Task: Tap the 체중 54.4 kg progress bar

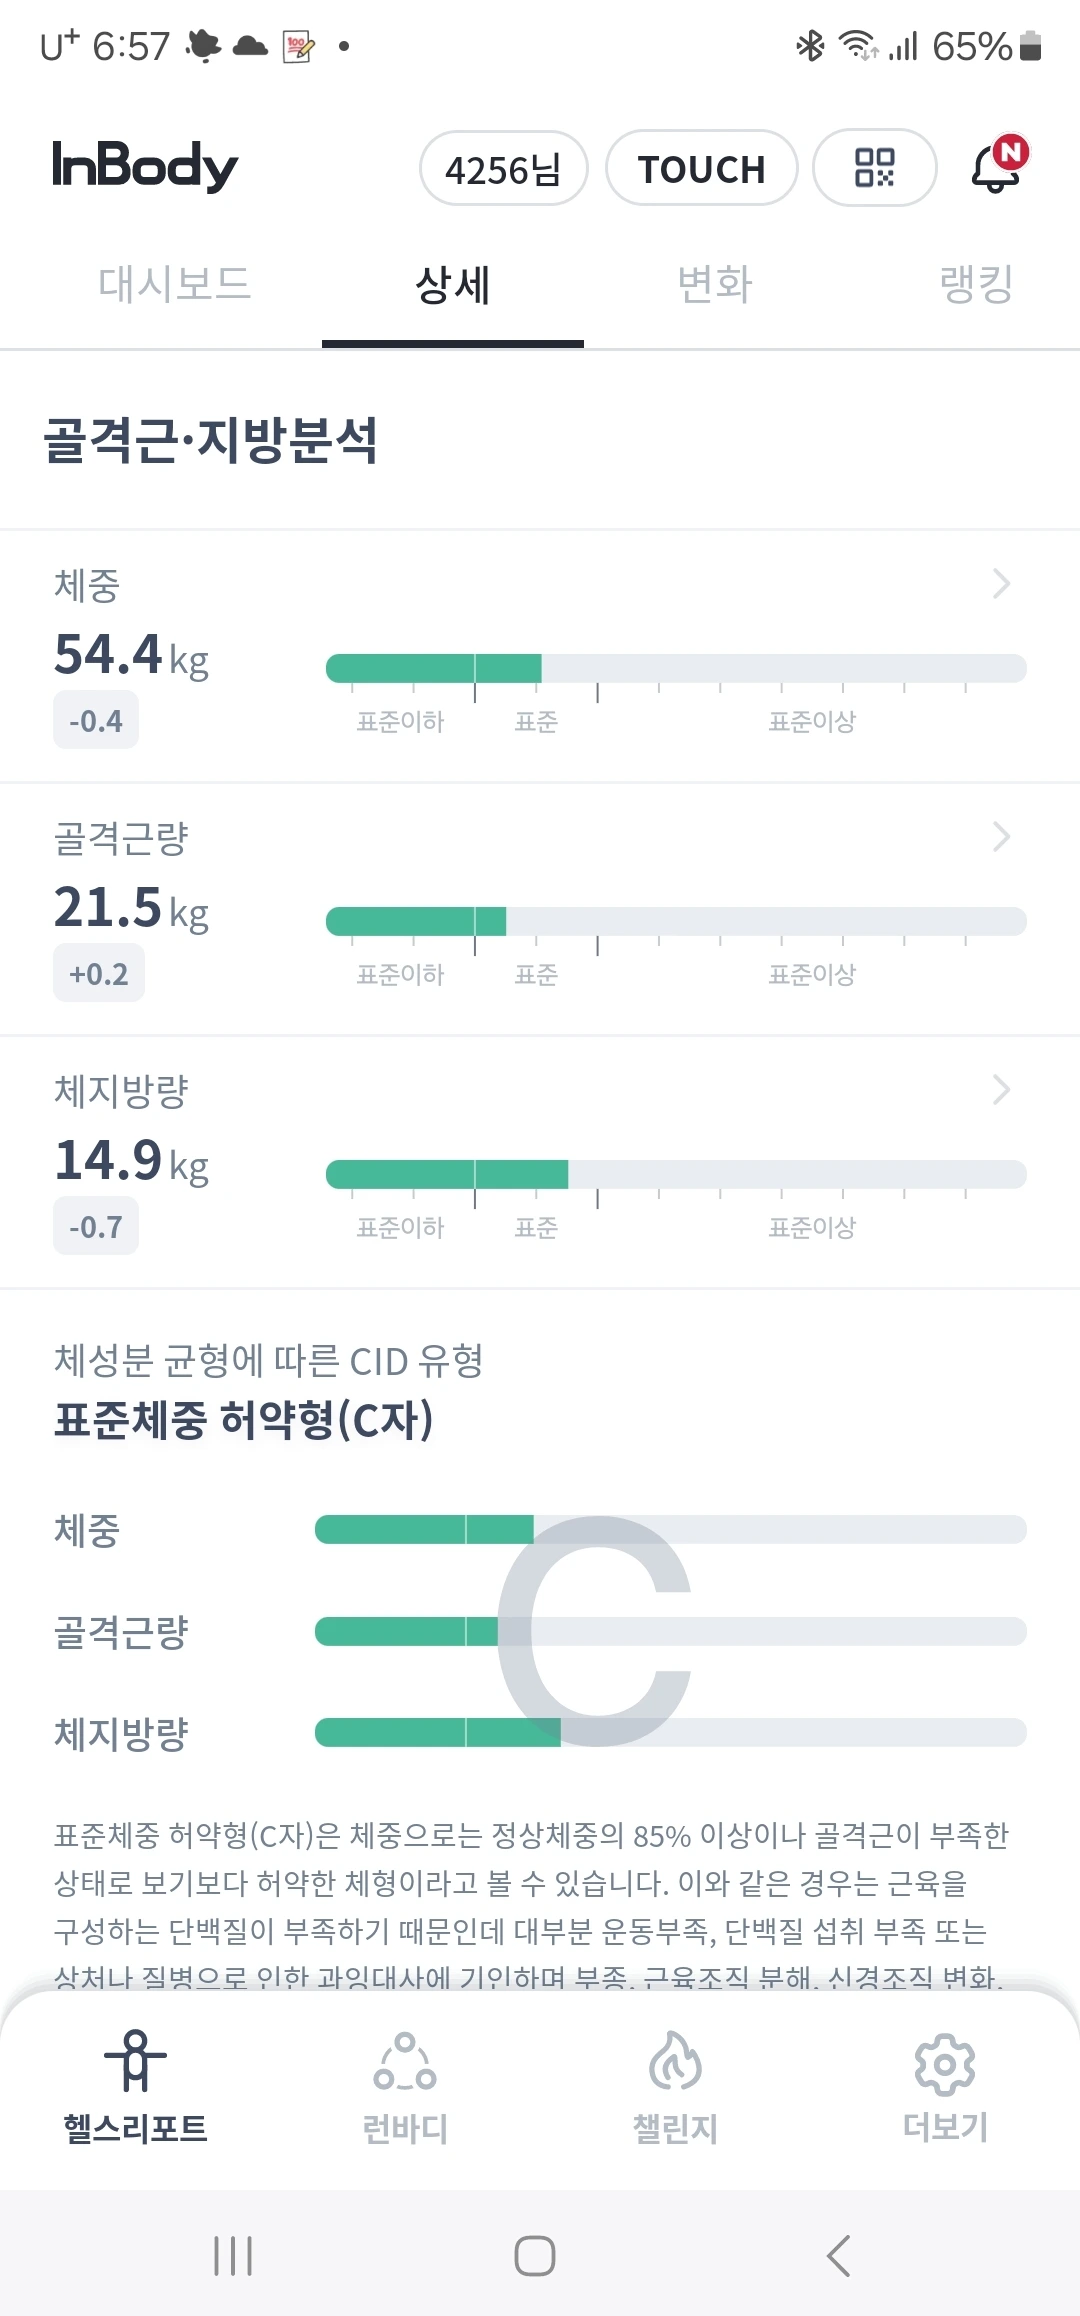Action: click(676, 668)
